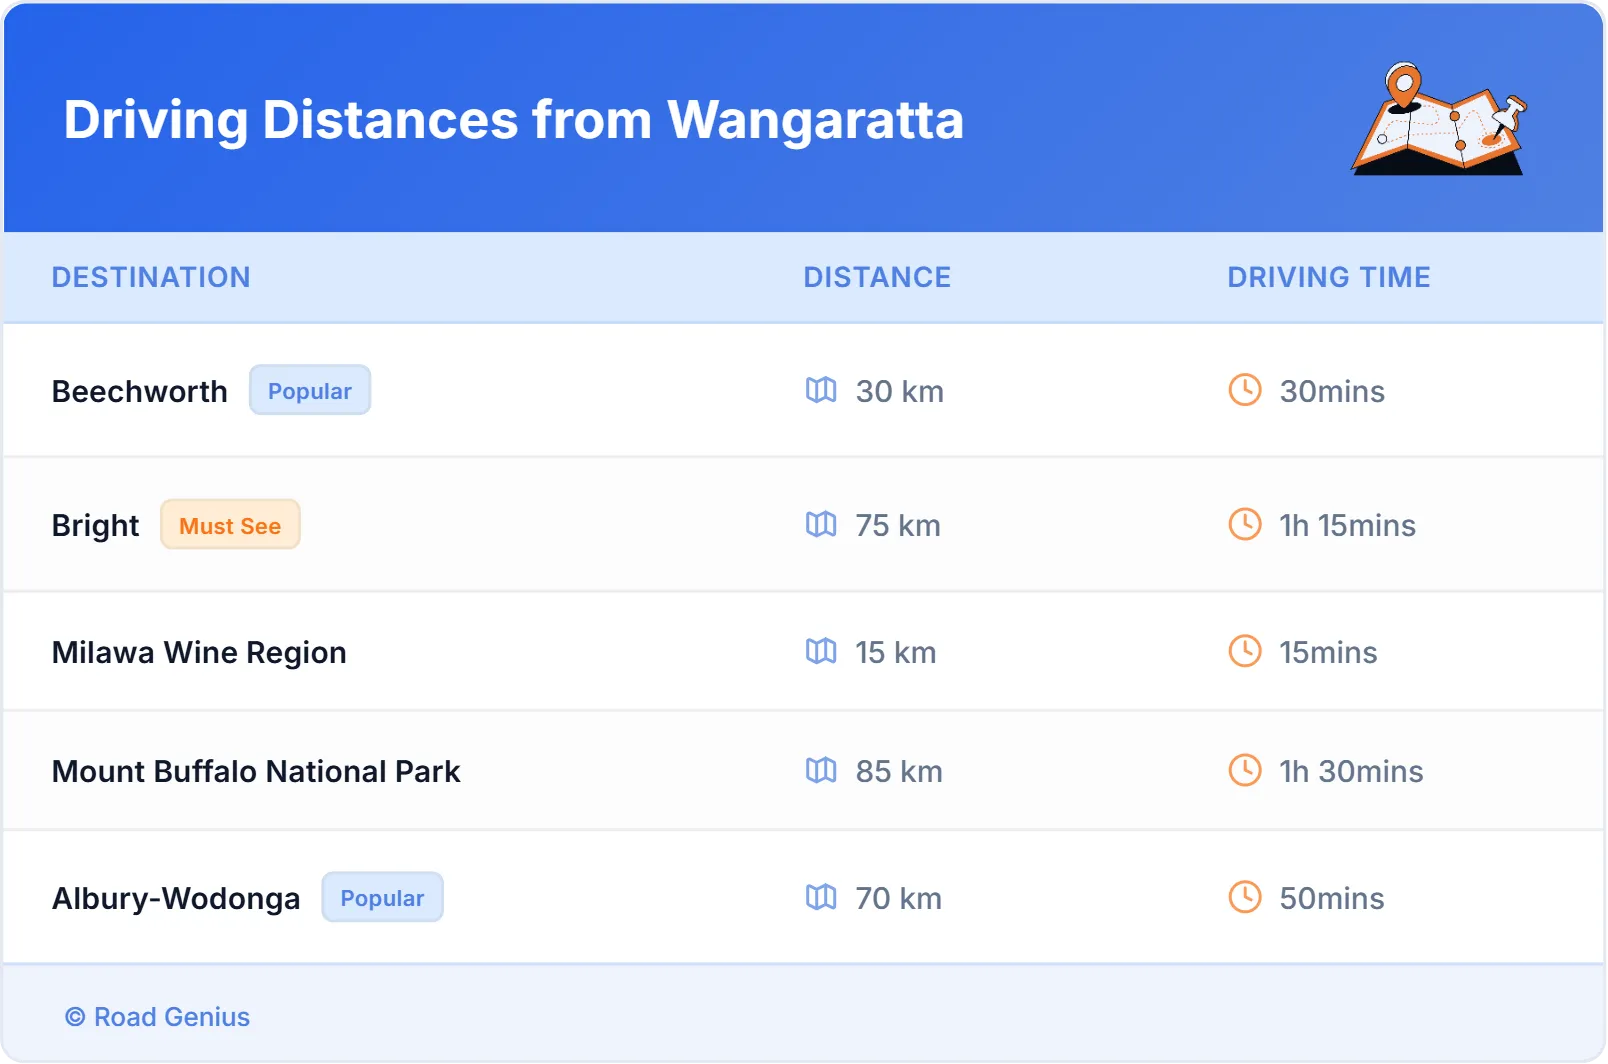Viewport: 1608px width, 1064px height.
Task: Click the DESTINATION column header
Action: (151, 277)
